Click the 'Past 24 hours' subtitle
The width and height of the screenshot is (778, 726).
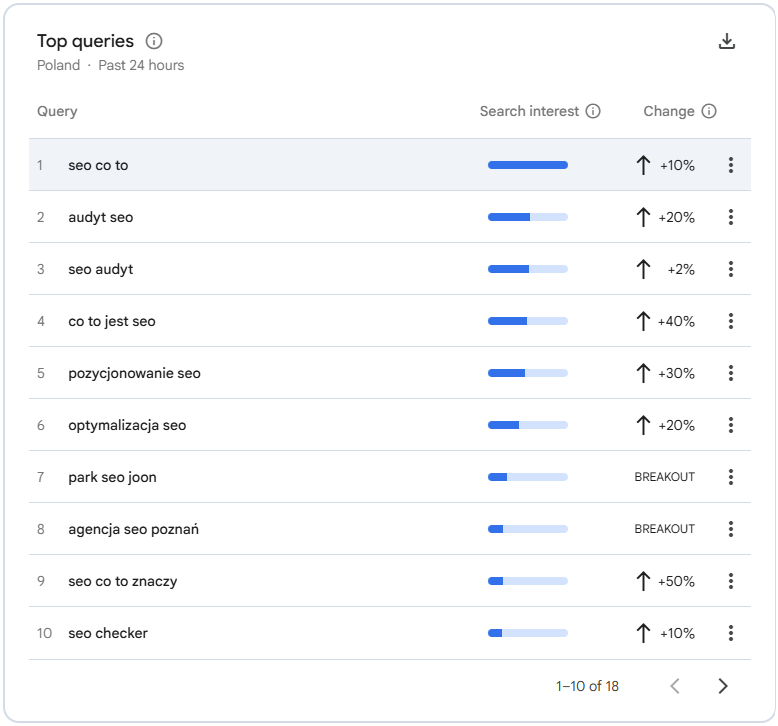click(x=141, y=66)
